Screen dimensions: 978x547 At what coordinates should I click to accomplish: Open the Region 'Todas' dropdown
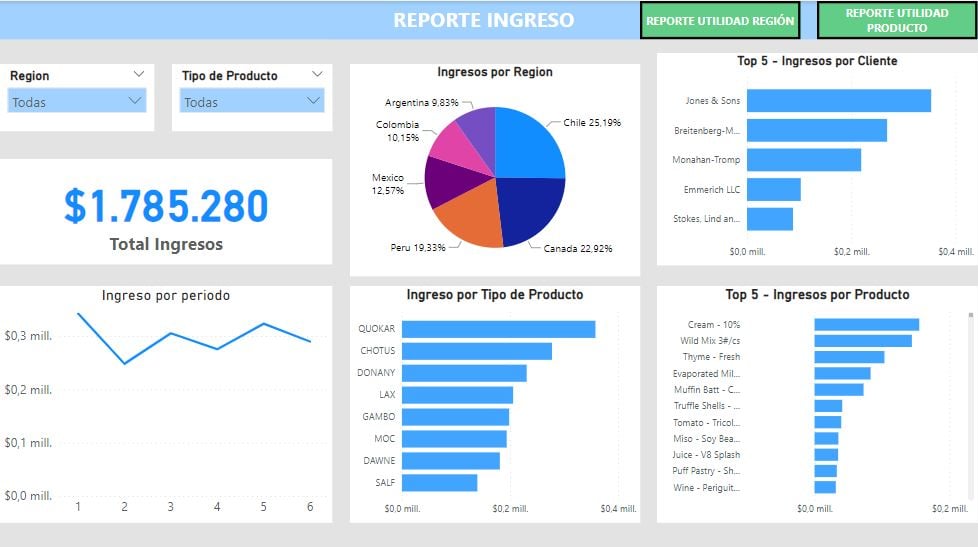77,101
